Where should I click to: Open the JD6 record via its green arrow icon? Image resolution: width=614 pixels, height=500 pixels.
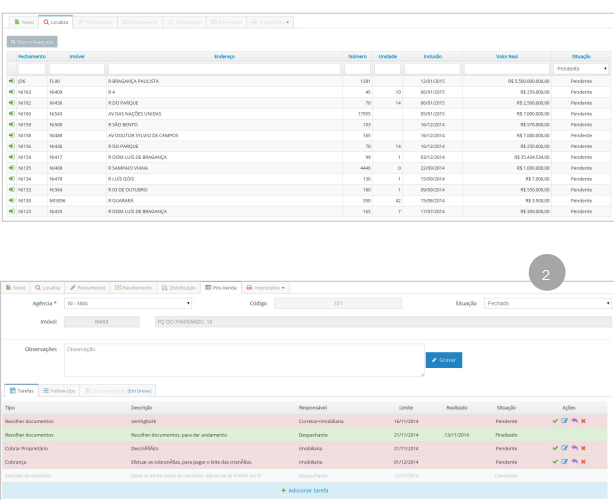point(11,81)
